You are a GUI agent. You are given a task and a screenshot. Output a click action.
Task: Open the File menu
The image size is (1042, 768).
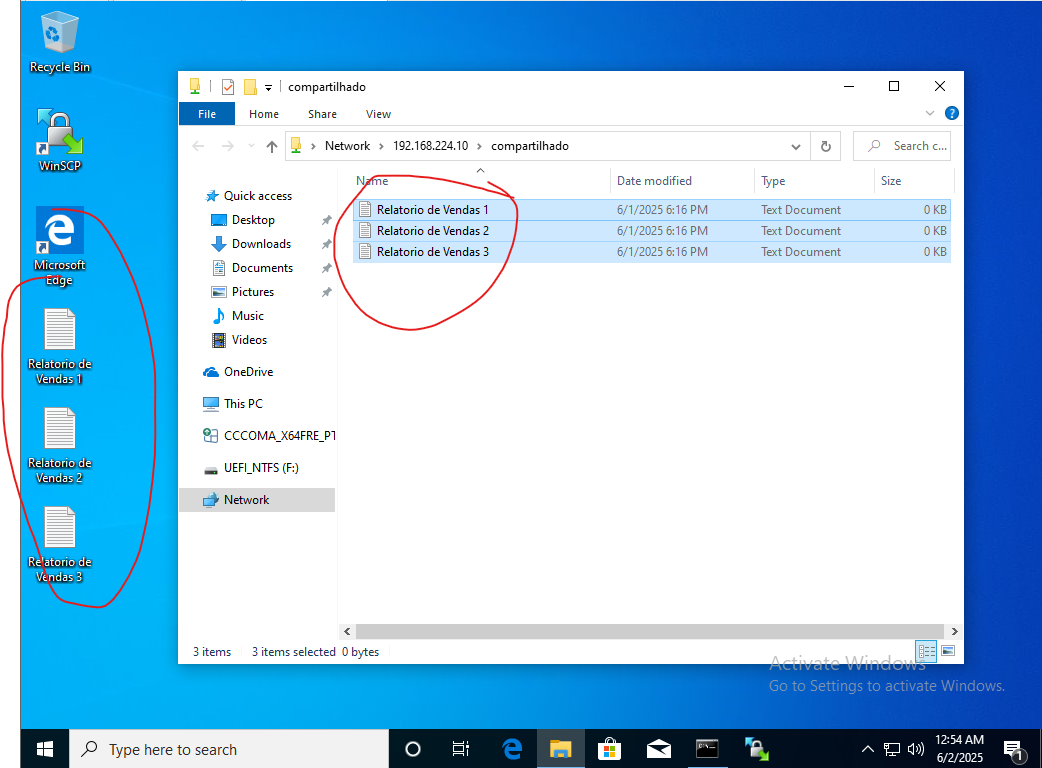[x=207, y=114]
